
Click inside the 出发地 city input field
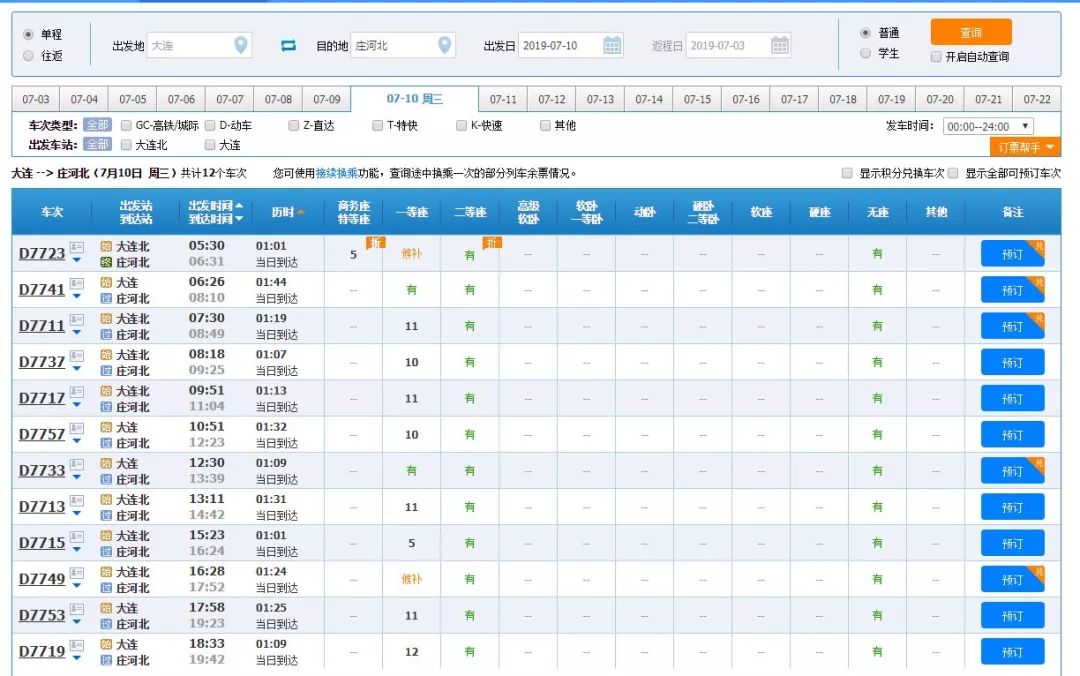click(190, 44)
